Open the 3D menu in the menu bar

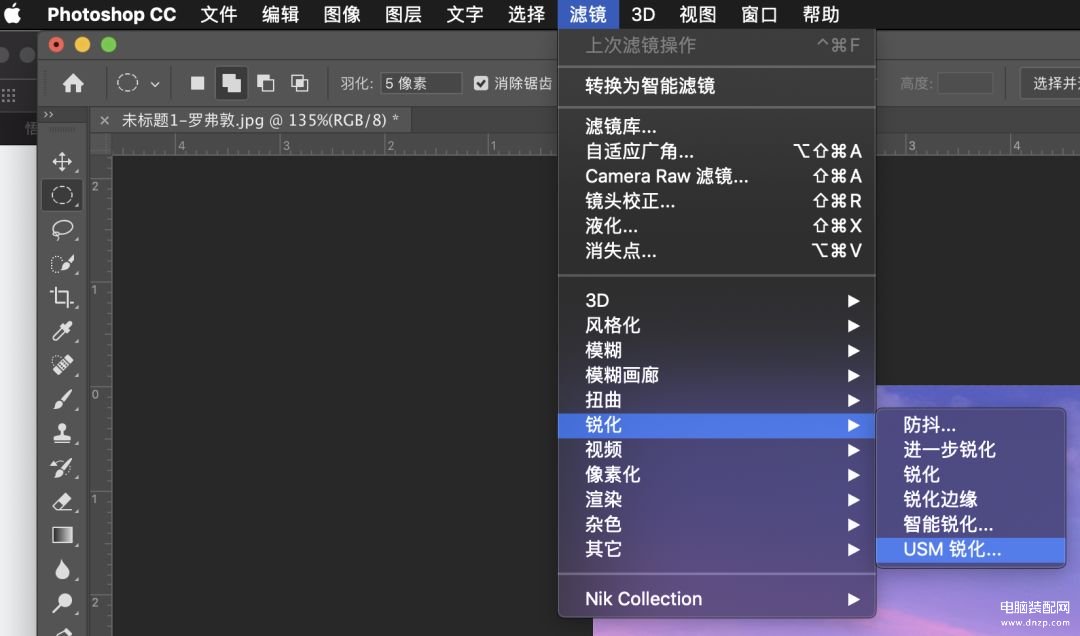coord(643,14)
